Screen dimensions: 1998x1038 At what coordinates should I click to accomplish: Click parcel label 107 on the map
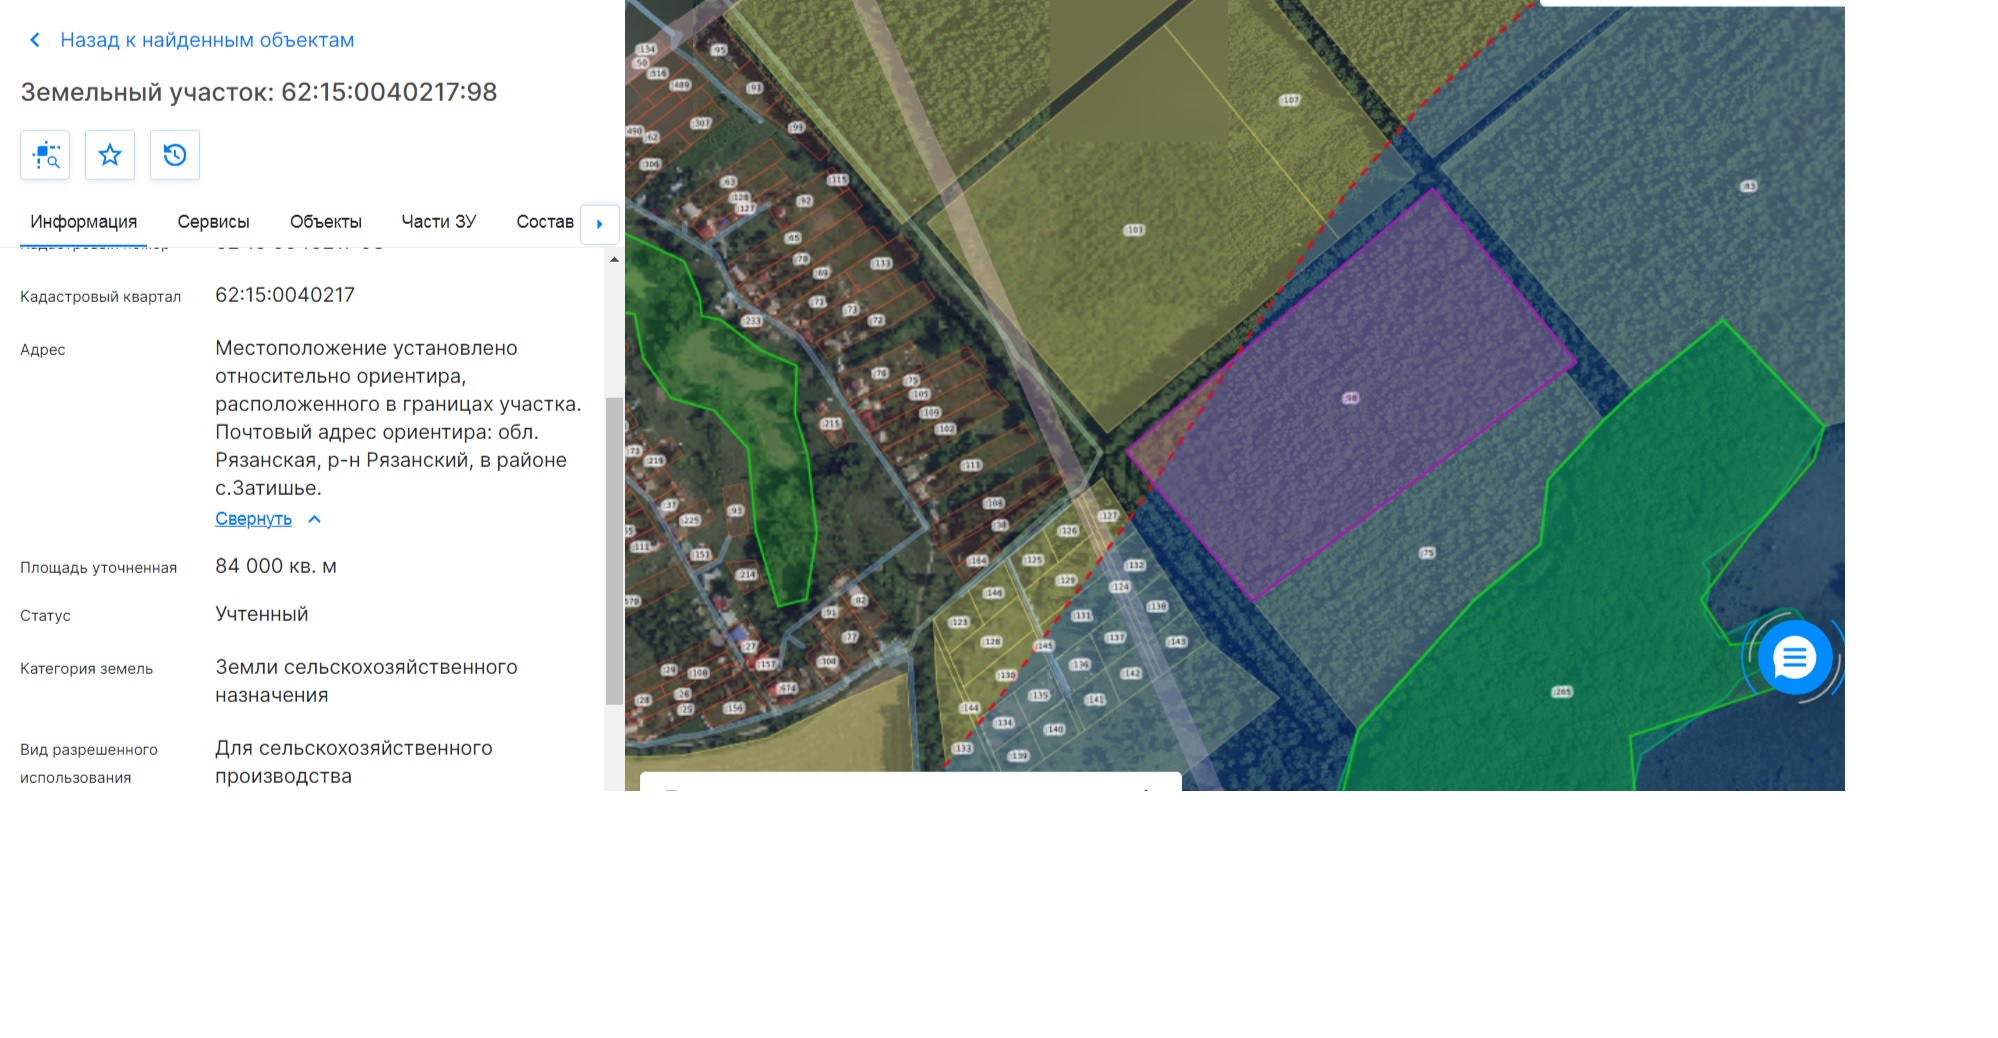click(1290, 100)
